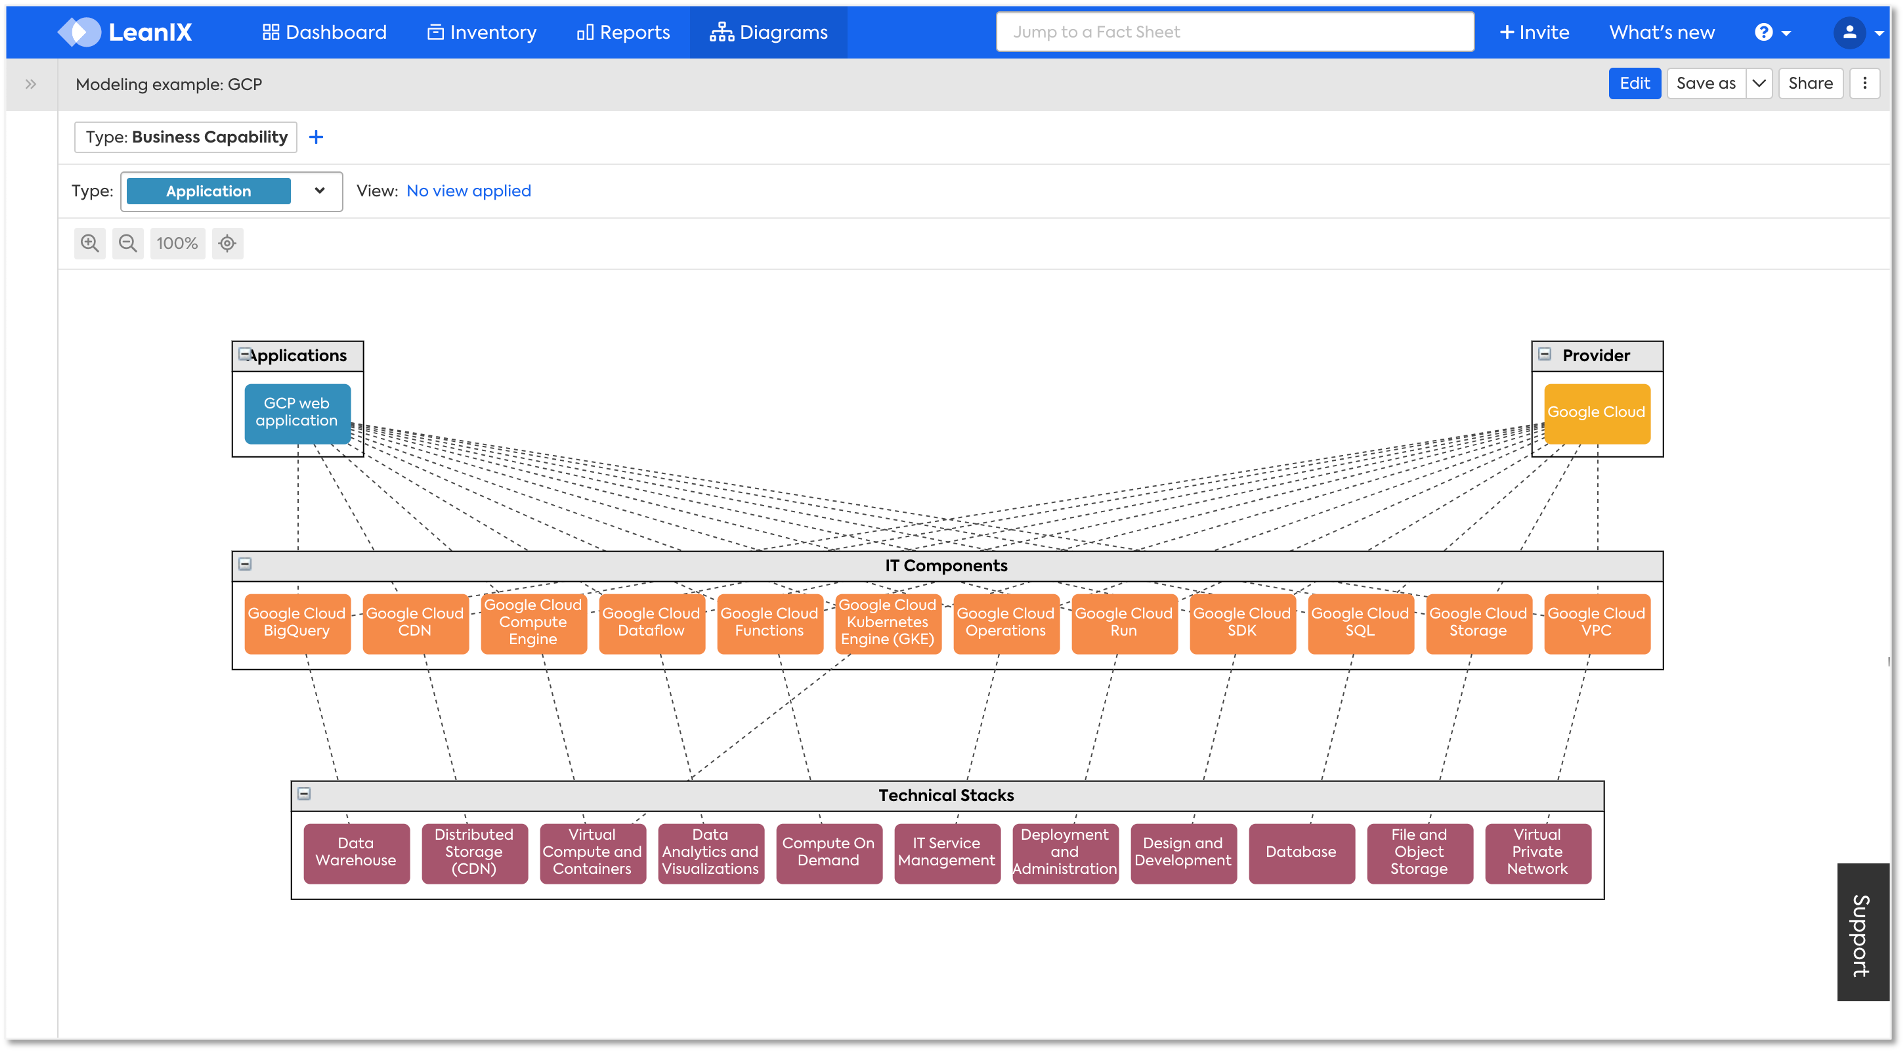Click the No view applied link

tap(469, 191)
